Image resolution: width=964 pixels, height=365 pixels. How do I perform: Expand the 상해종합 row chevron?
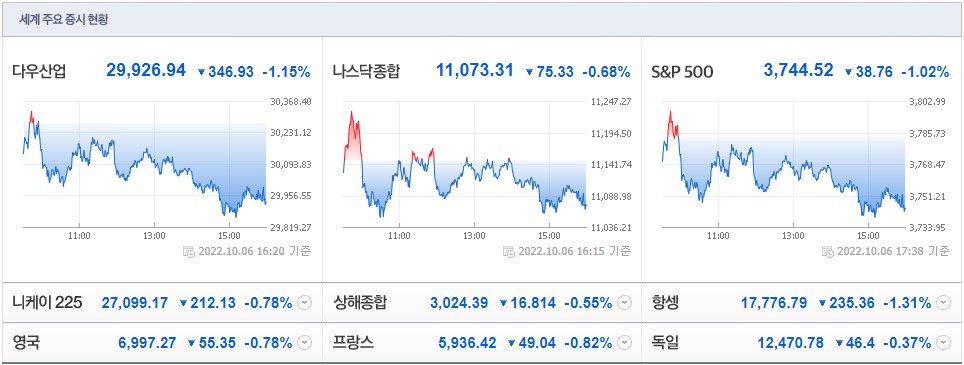point(624,303)
